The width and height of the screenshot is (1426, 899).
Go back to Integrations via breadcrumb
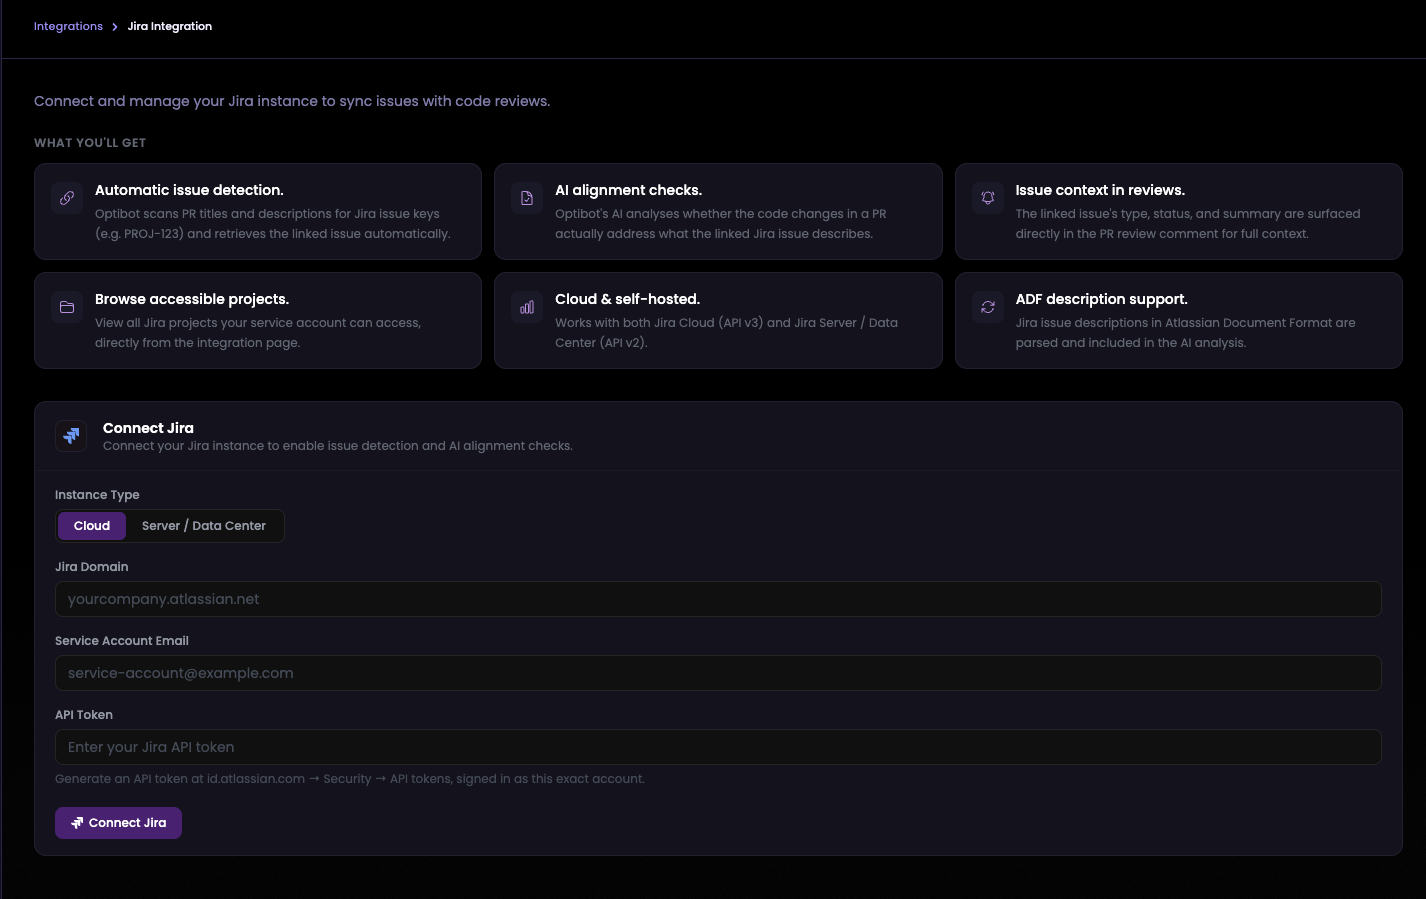(68, 26)
